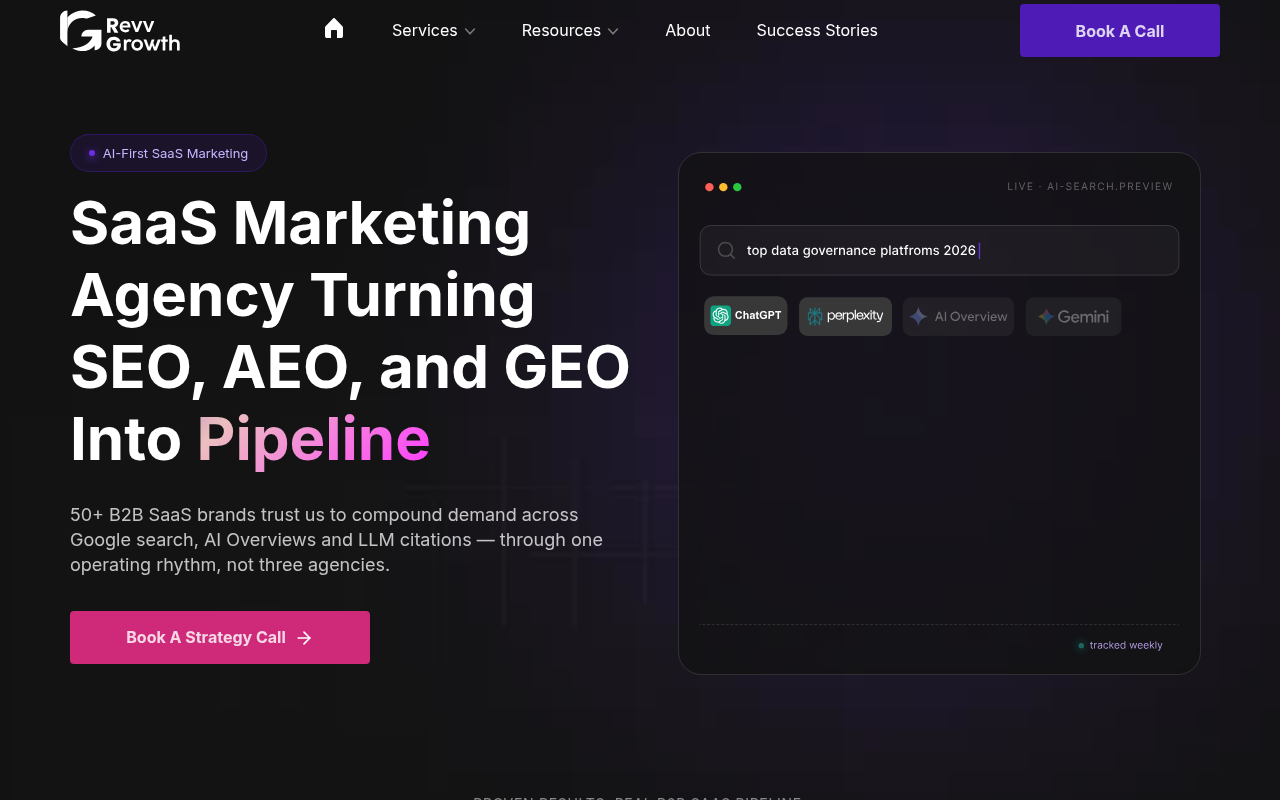The width and height of the screenshot is (1280, 800).
Task: Select the AI-First SaaS Marketing badge
Action: click(168, 153)
